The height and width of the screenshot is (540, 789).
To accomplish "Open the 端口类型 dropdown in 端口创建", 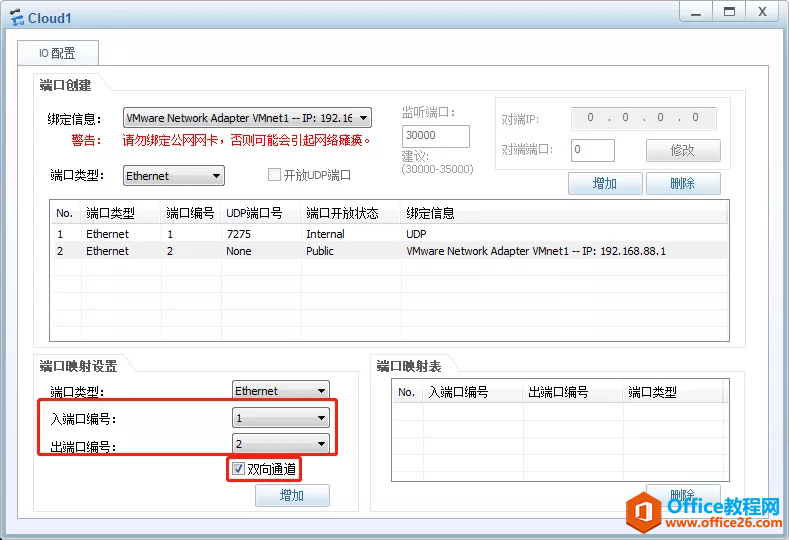I will [174, 176].
